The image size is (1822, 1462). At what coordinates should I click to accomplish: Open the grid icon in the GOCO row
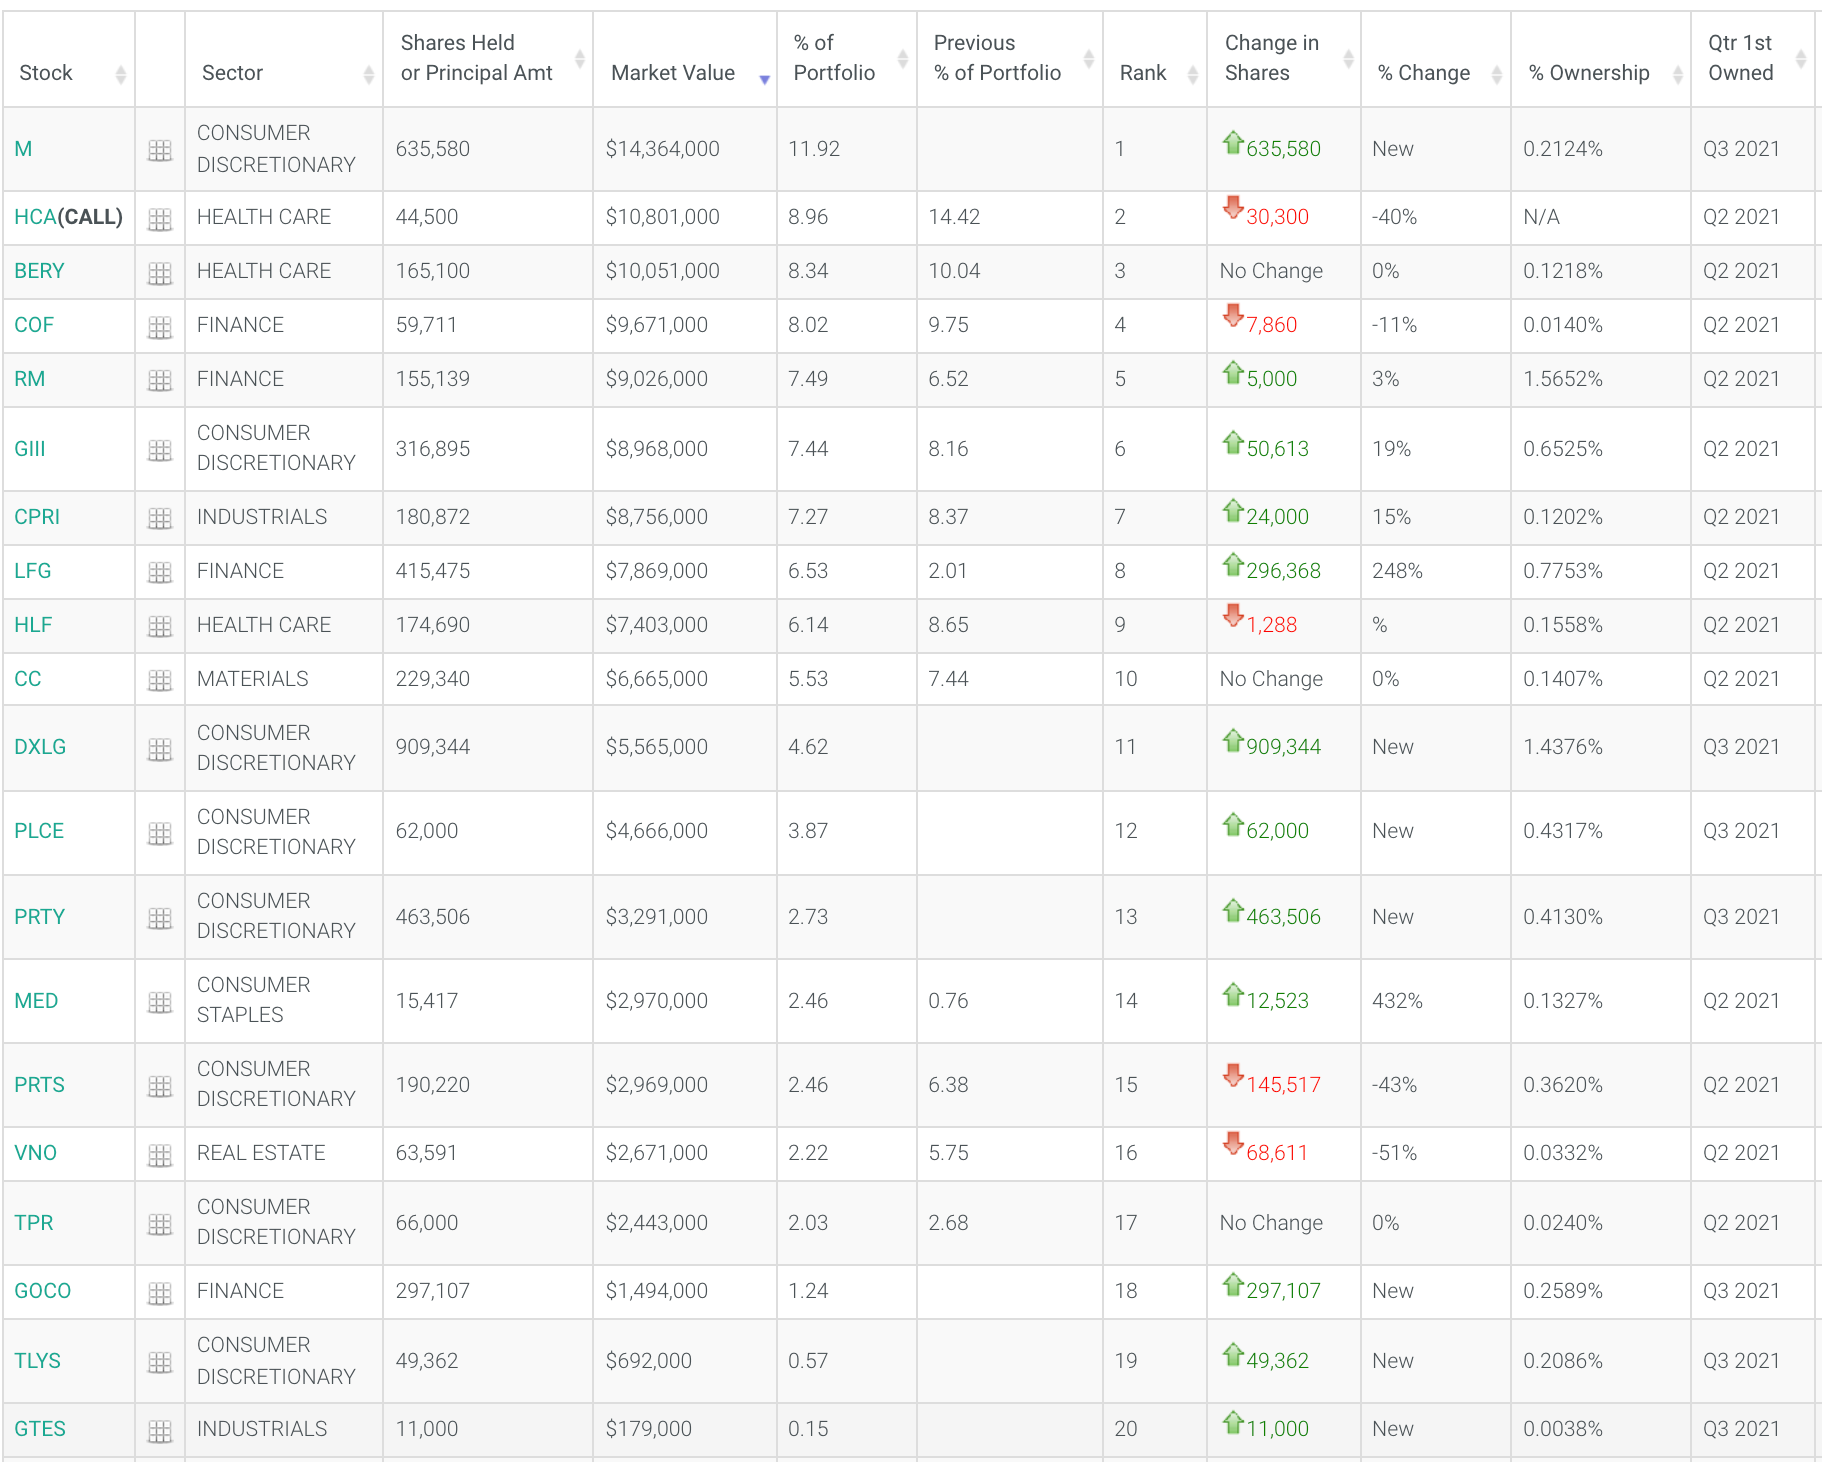pyautogui.click(x=160, y=1293)
